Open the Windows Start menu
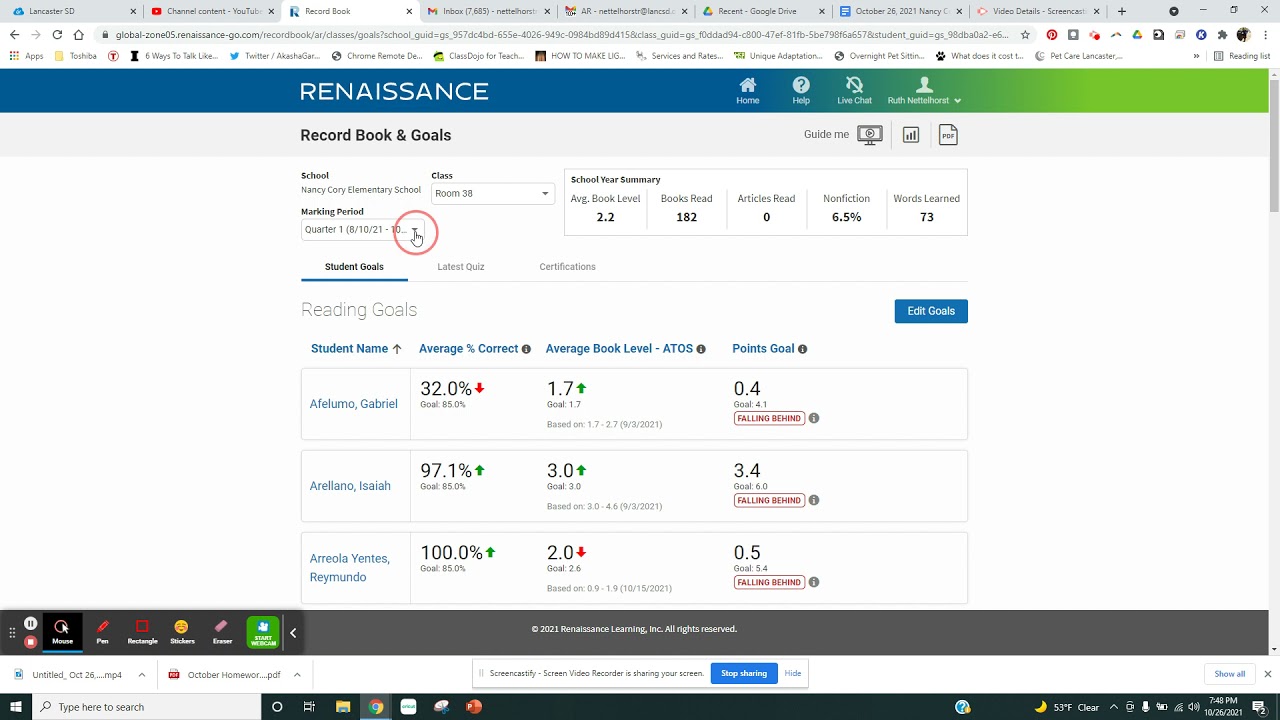 [16, 707]
